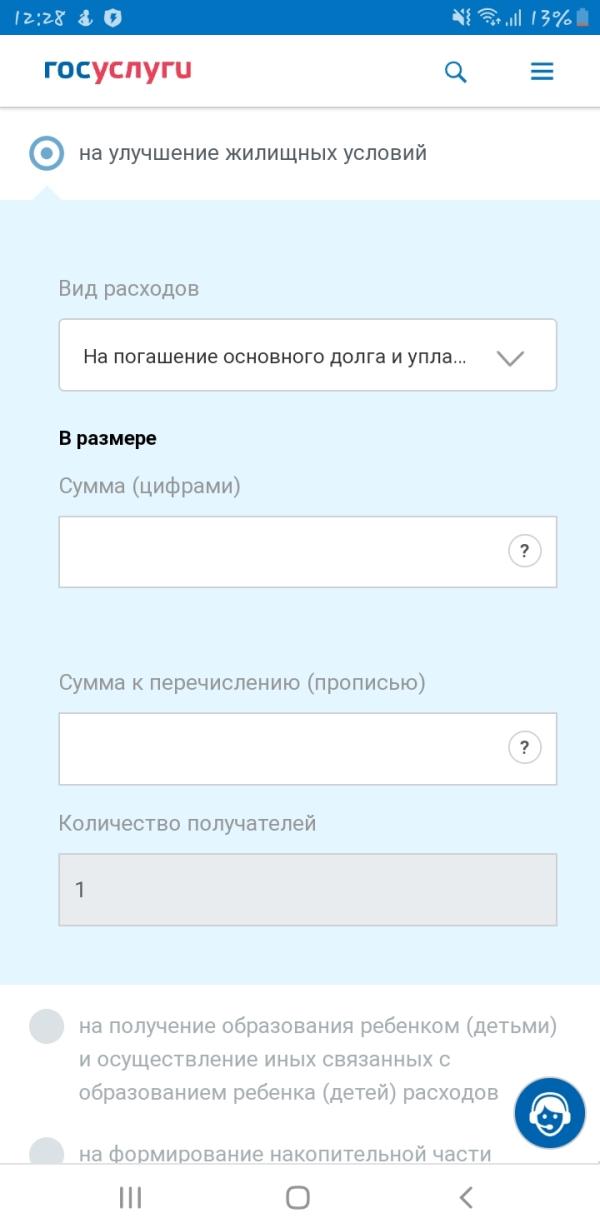600x1232 pixels.
Task: Open the support chat assistant icon
Action: pyautogui.click(x=548, y=1112)
